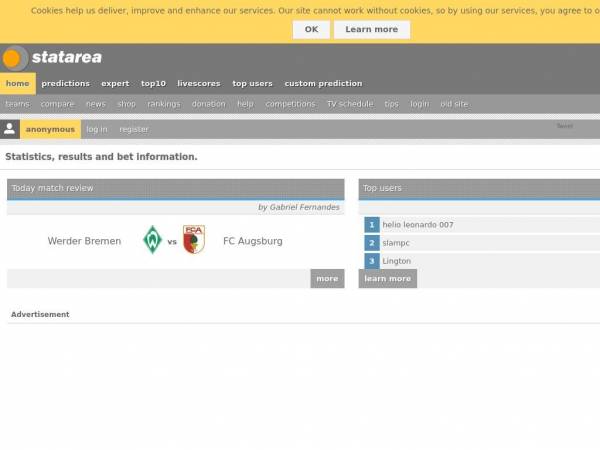Screen dimensions: 600x450
Task: Open livescores in the main menu
Action: pos(199,83)
